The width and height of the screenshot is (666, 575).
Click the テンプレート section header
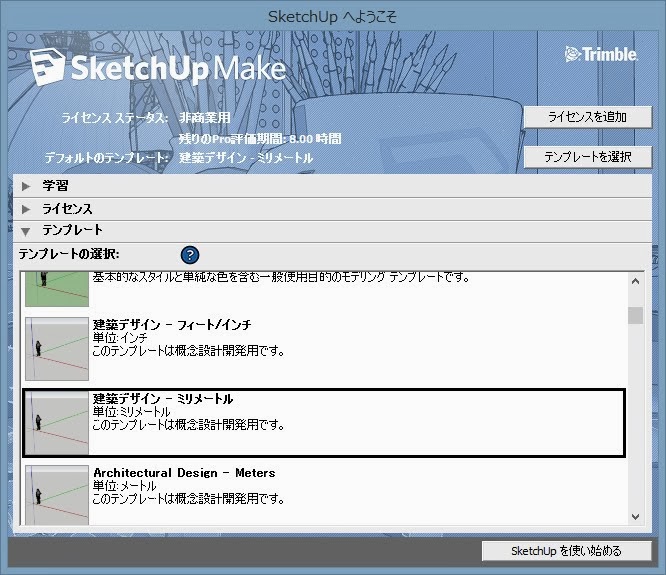(x=333, y=231)
